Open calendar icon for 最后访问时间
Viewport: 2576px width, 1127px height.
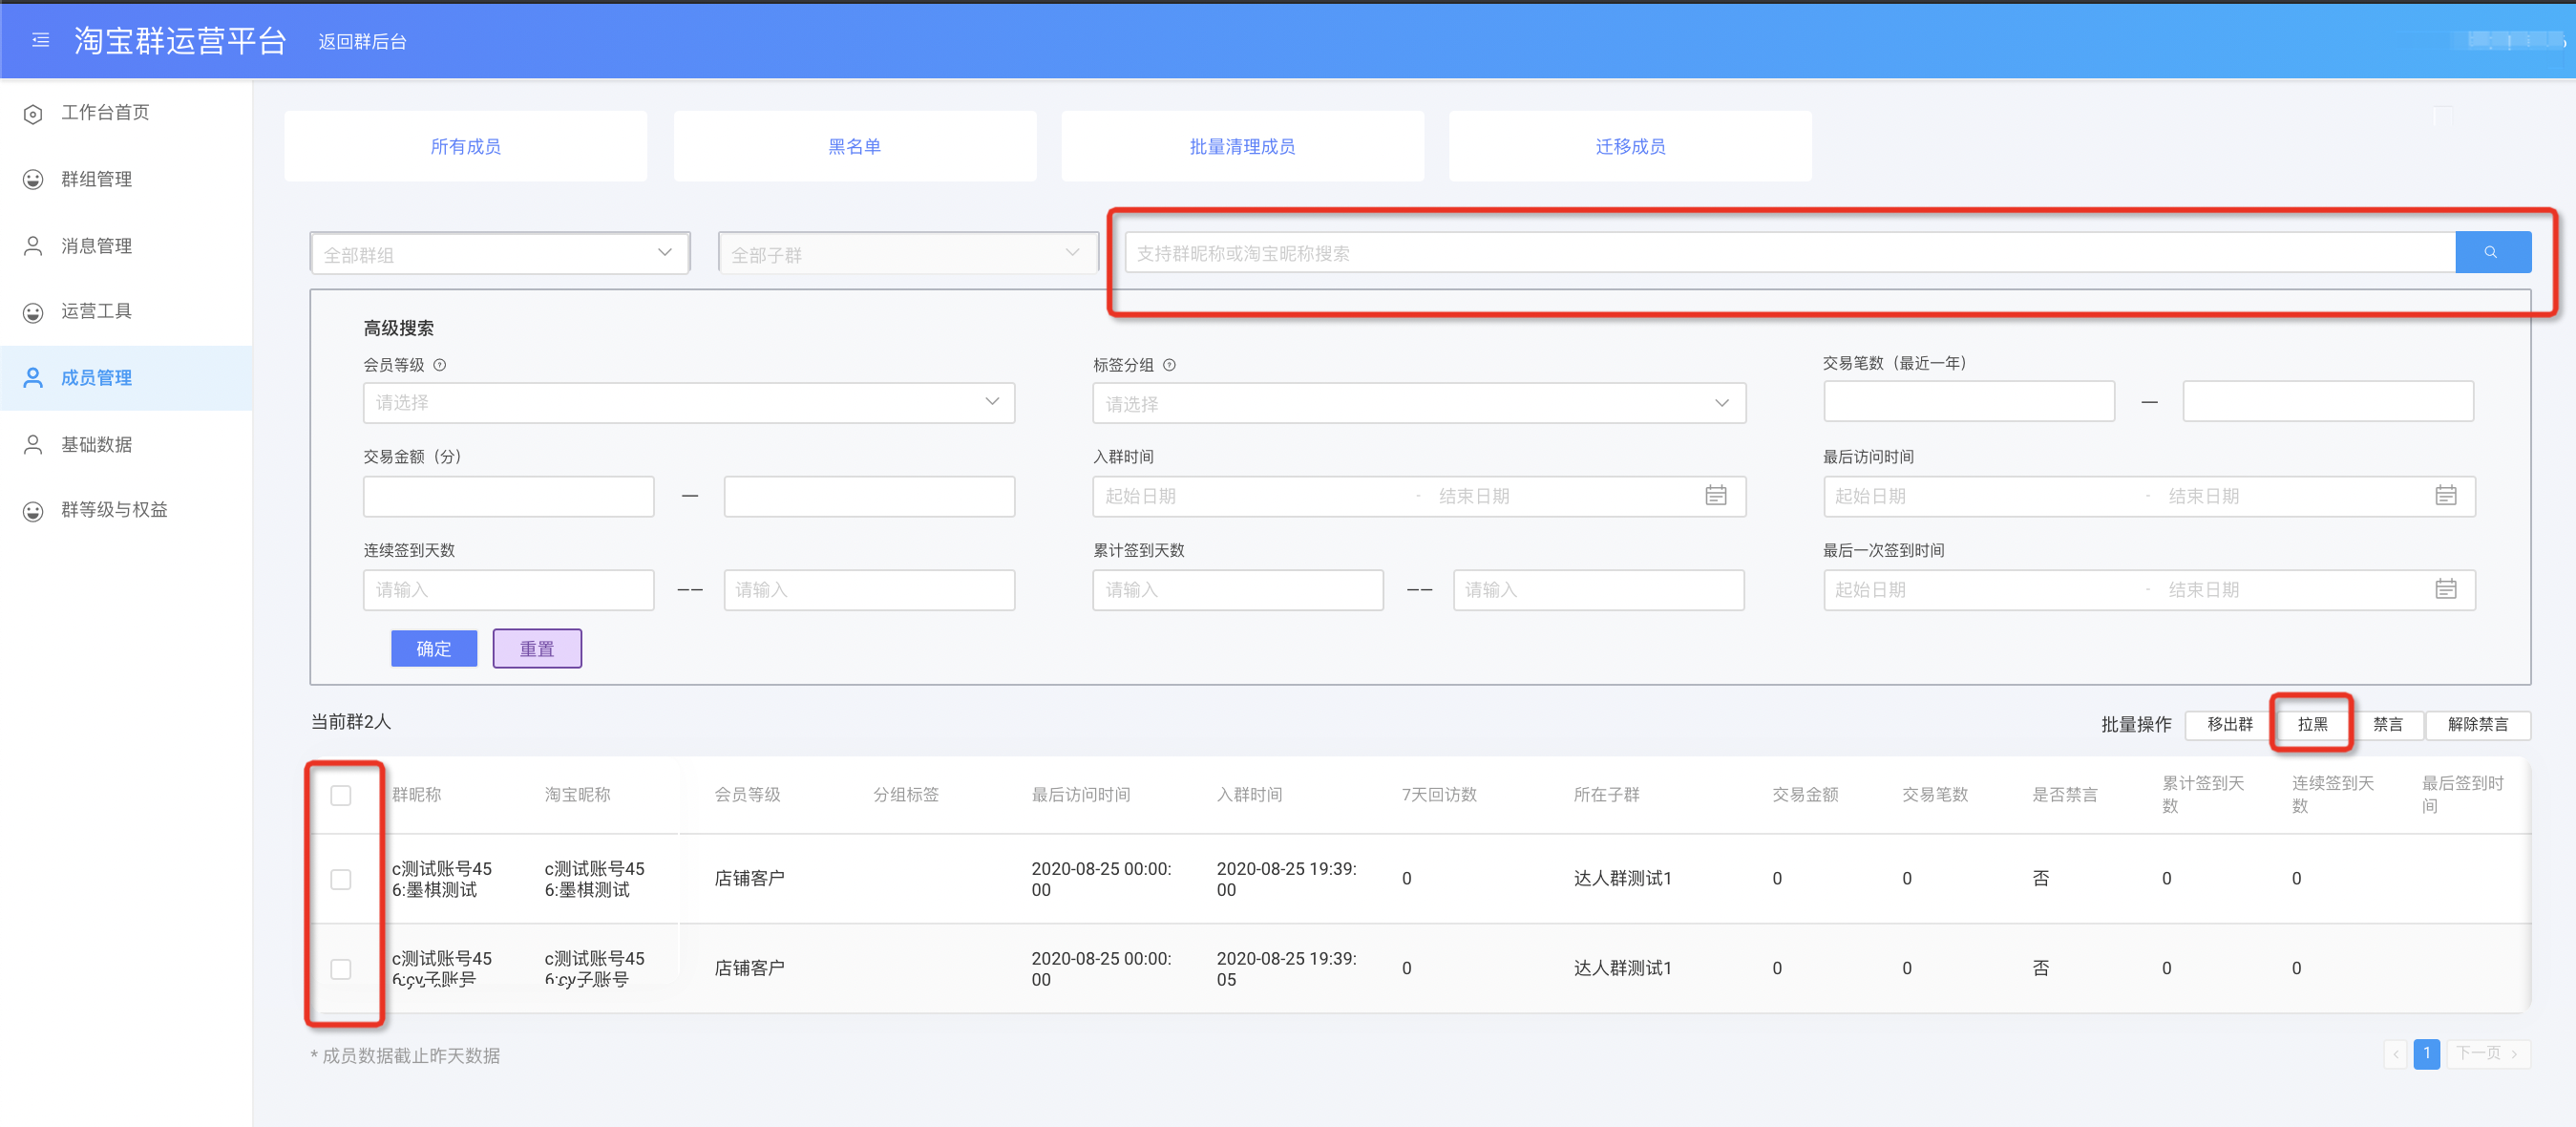pyautogui.click(x=2446, y=496)
